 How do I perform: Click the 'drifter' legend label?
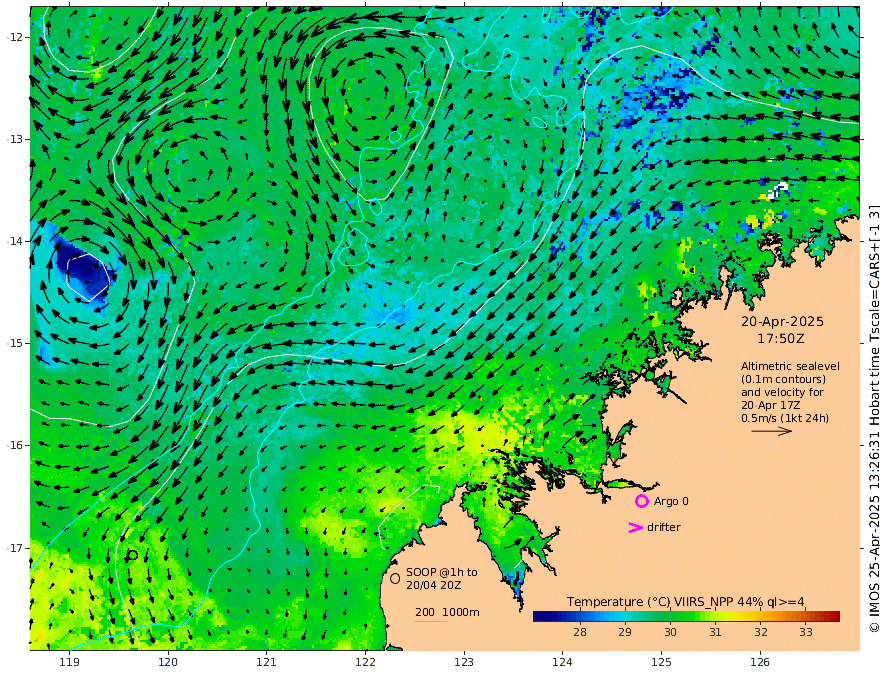(664, 527)
